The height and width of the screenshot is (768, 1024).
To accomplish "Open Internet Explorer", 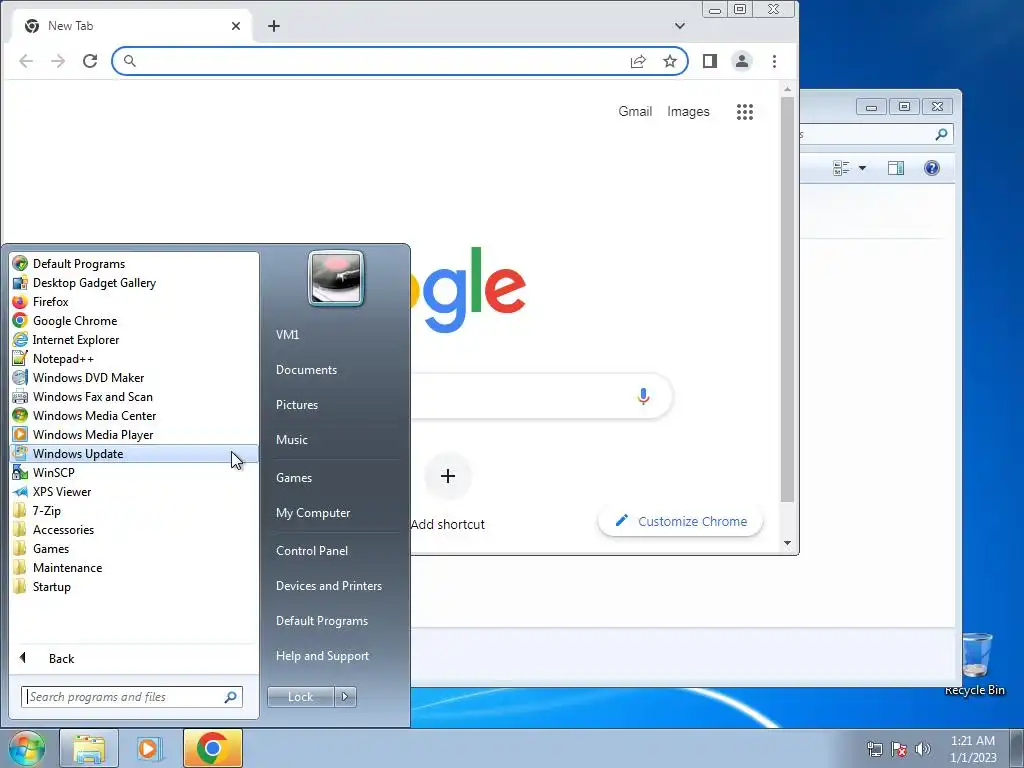I will click(134, 340).
